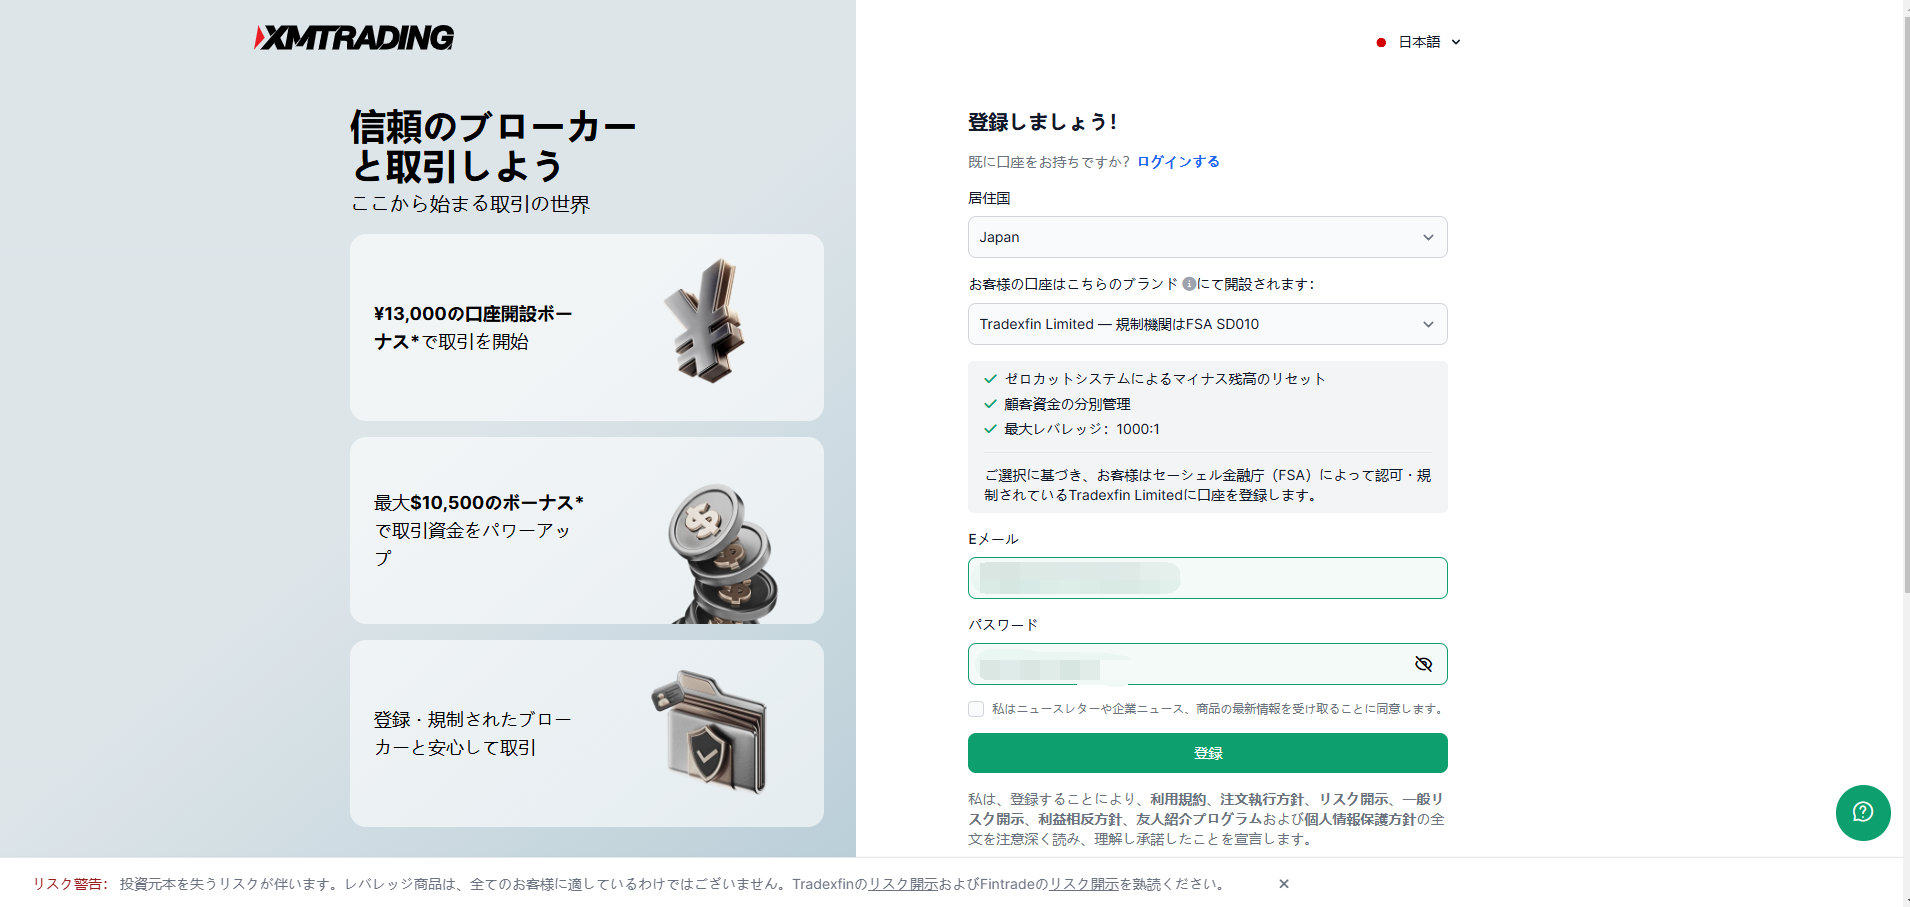Open the 日本語 language dropdown
The width and height of the screenshot is (1910, 907).
tap(1419, 42)
